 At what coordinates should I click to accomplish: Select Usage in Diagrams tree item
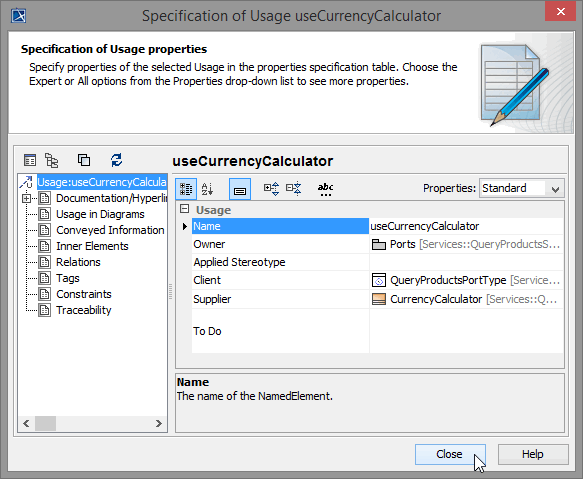[x=100, y=214]
